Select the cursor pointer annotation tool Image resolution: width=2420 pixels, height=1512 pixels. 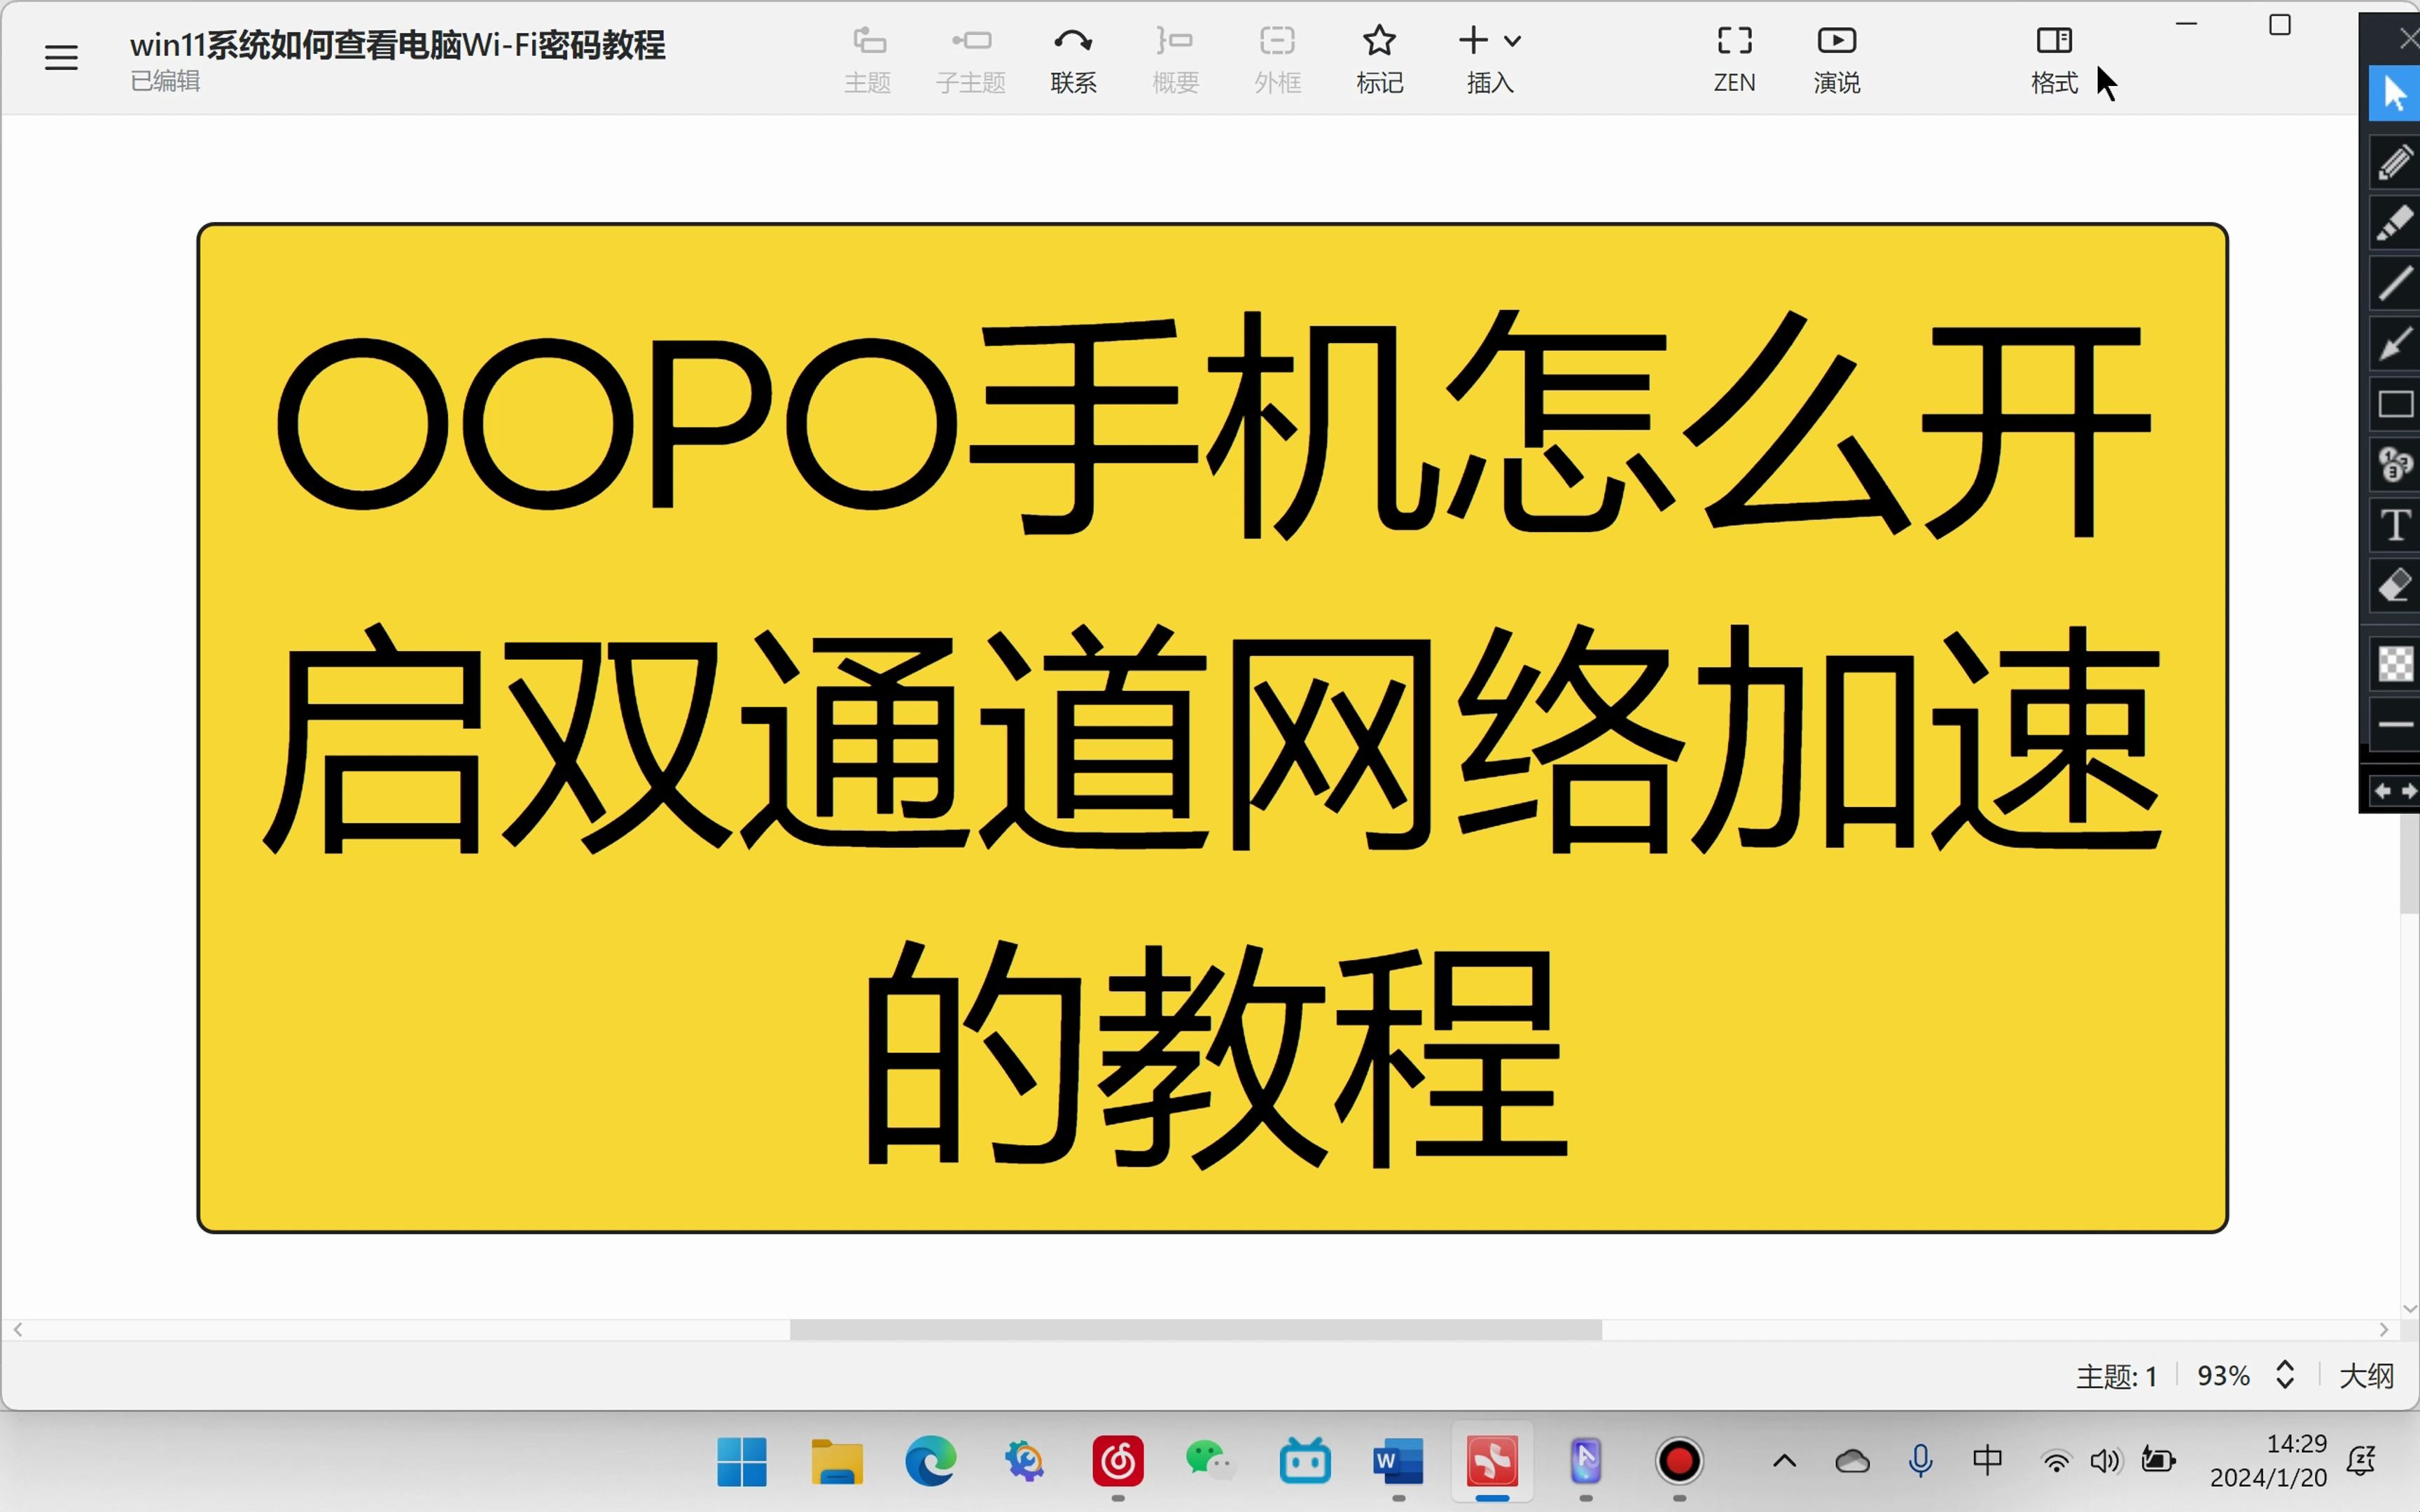click(2394, 93)
